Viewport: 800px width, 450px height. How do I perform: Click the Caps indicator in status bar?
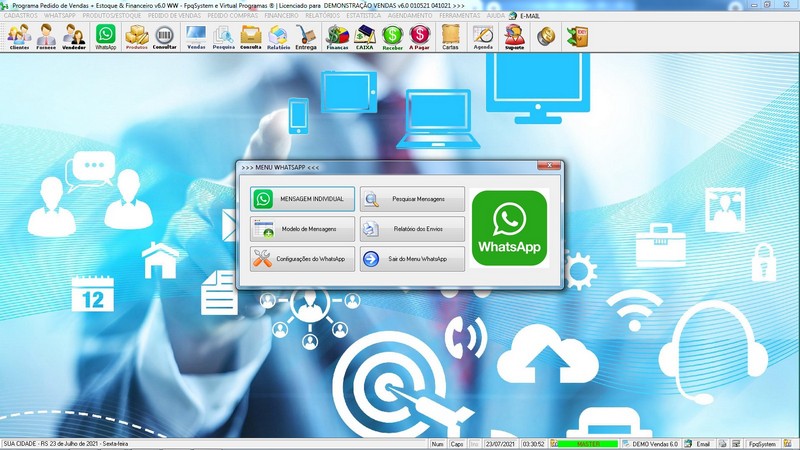tap(457, 444)
